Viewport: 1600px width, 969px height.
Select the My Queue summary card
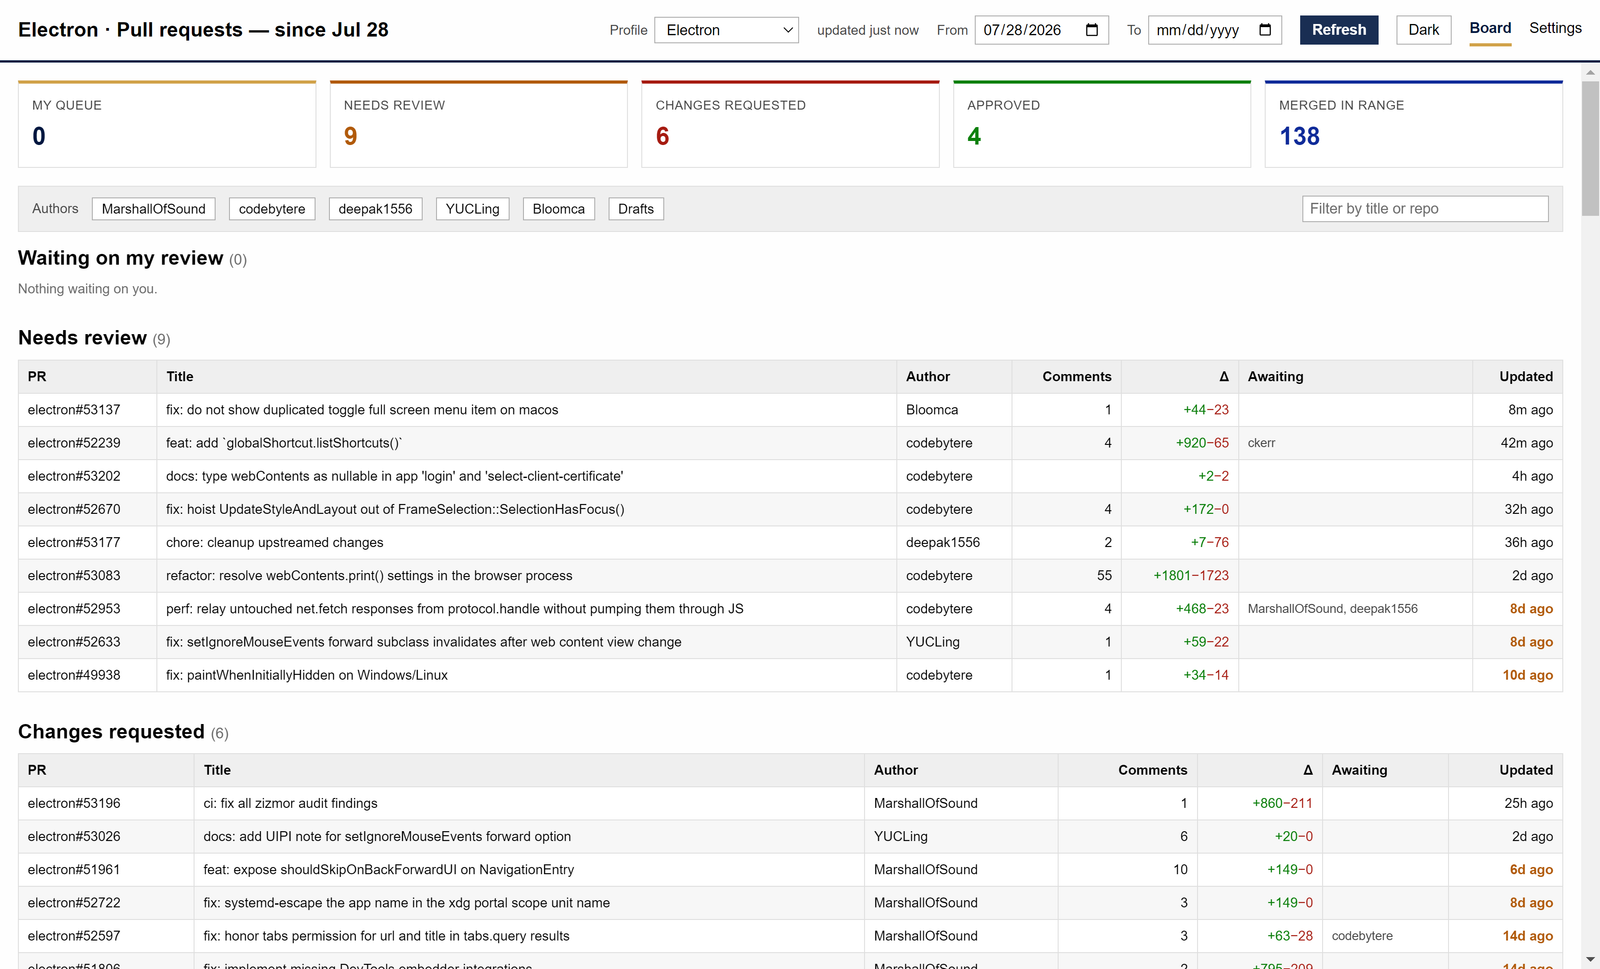pyautogui.click(x=167, y=124)
